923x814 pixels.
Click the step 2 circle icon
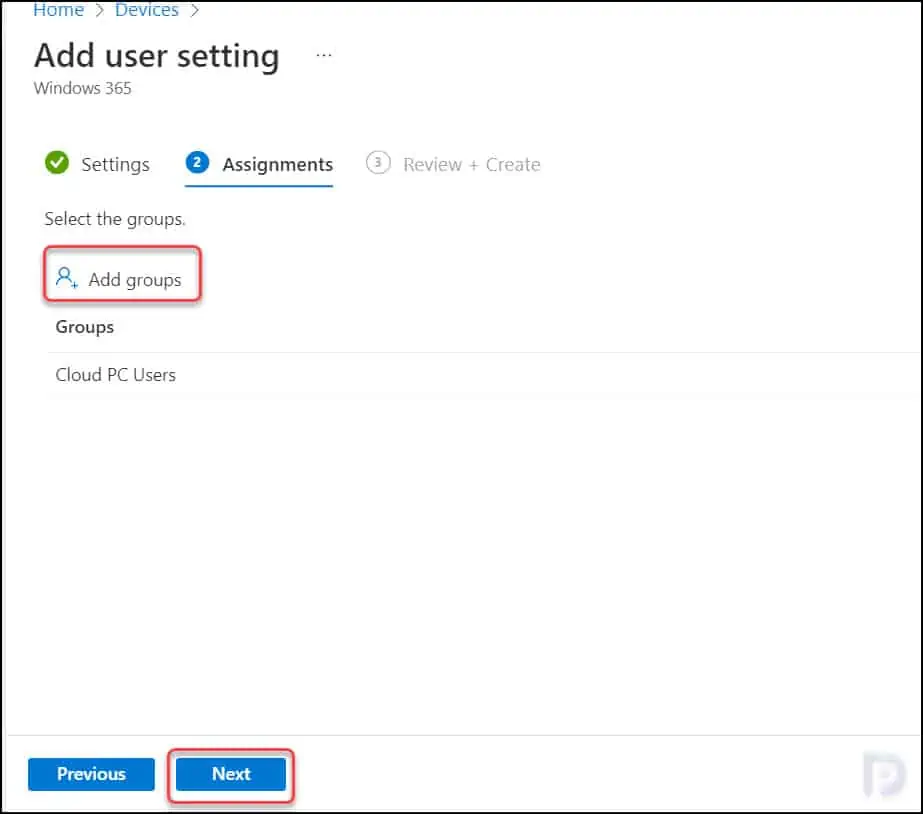pos(197,162)
